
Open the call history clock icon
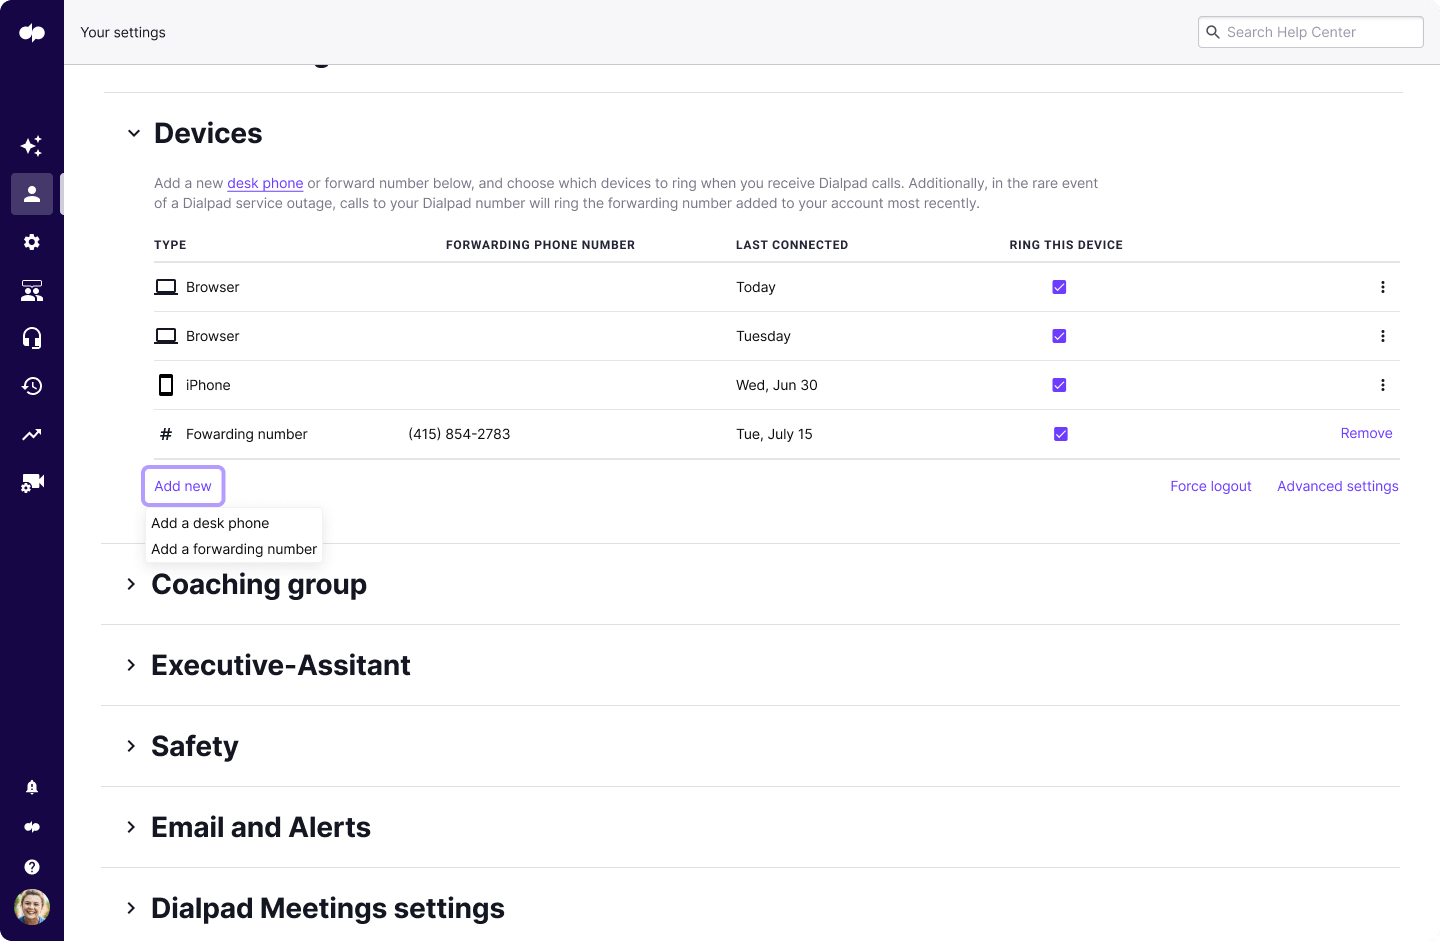32,386
